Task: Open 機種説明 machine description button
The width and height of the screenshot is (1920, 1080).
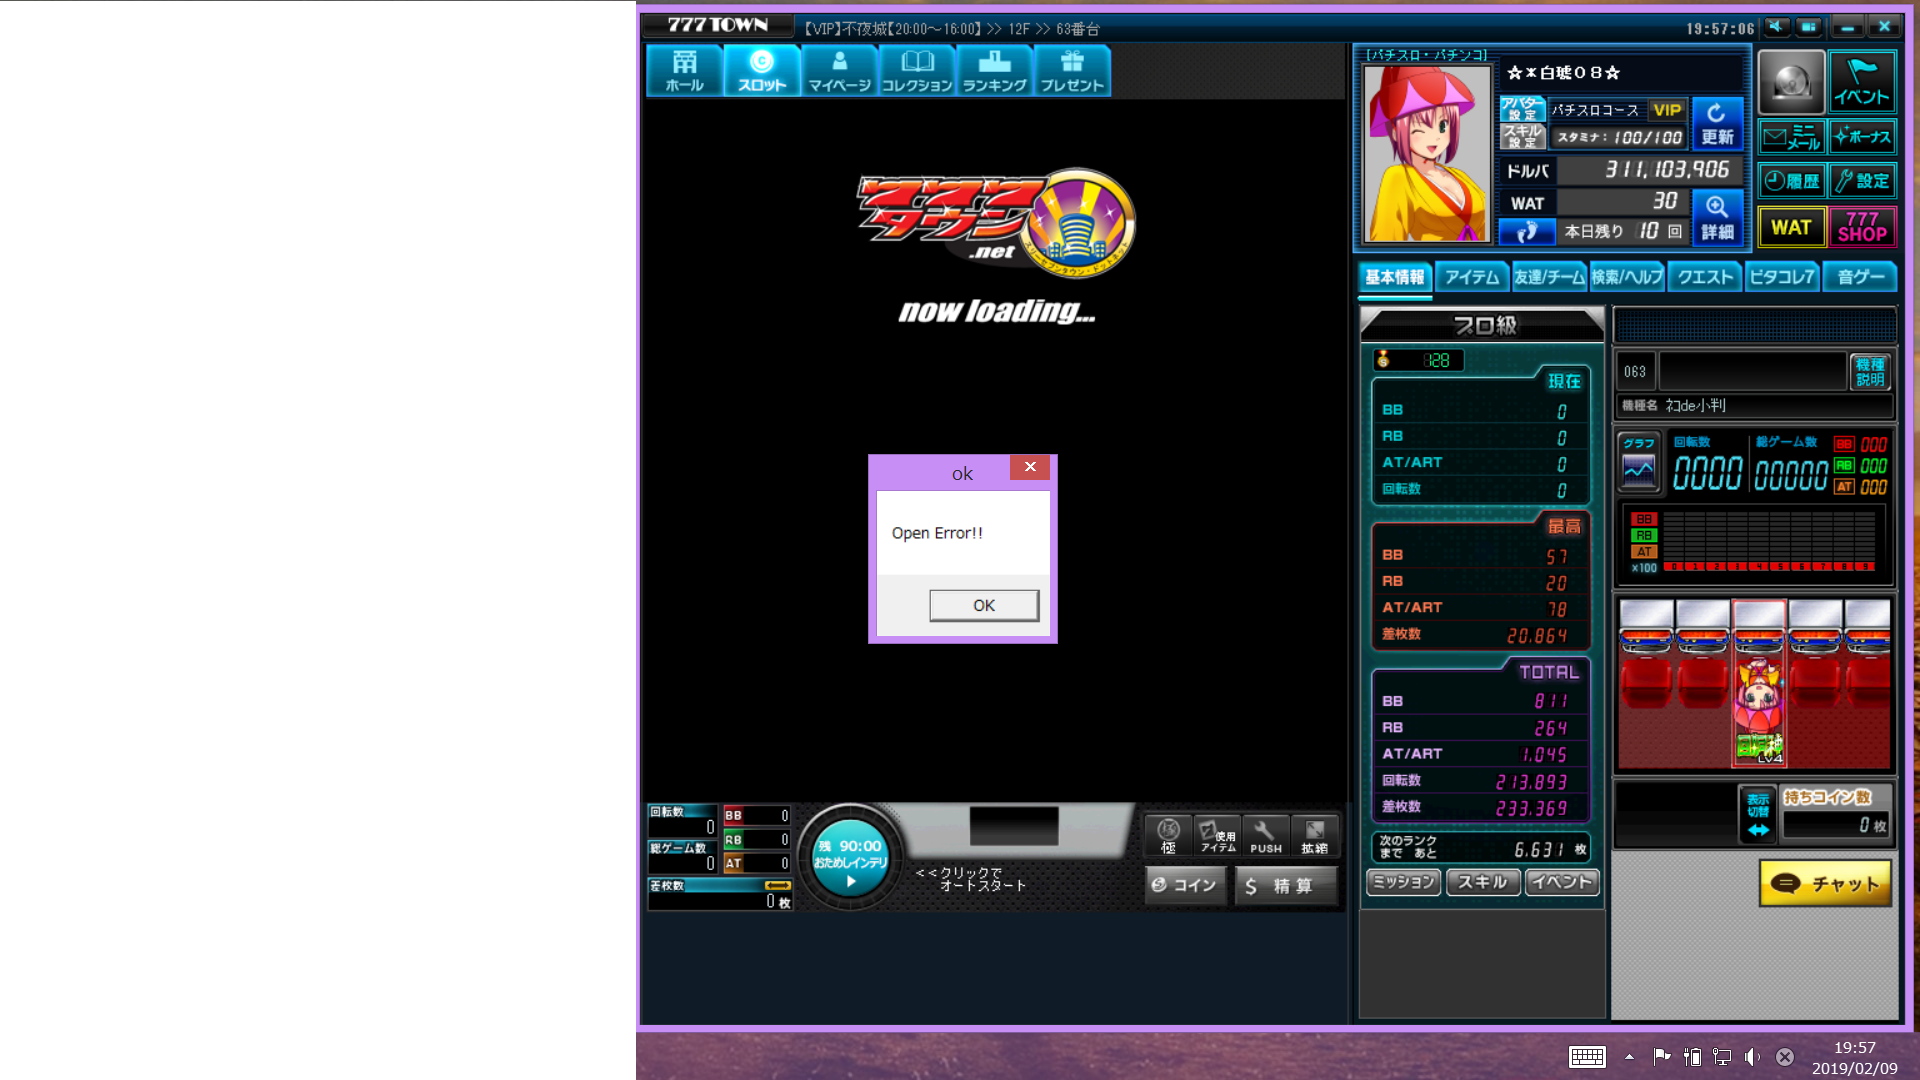Action: (1870, 371)
